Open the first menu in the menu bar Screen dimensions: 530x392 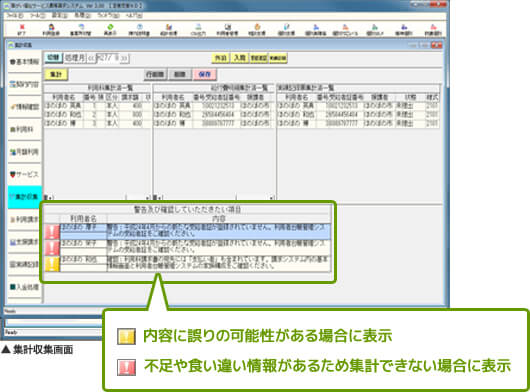click(x=16, y=16)
